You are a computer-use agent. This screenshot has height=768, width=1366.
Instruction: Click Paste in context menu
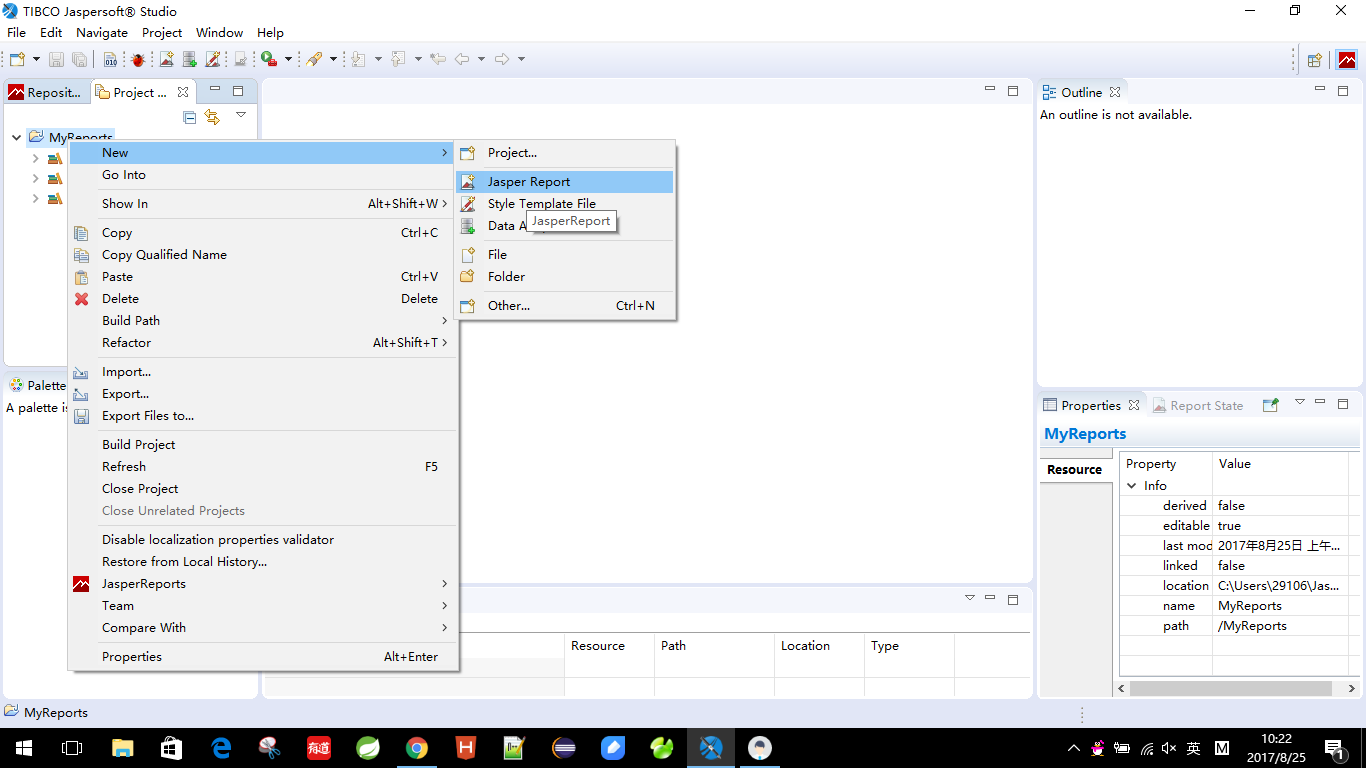pos(263,276)
